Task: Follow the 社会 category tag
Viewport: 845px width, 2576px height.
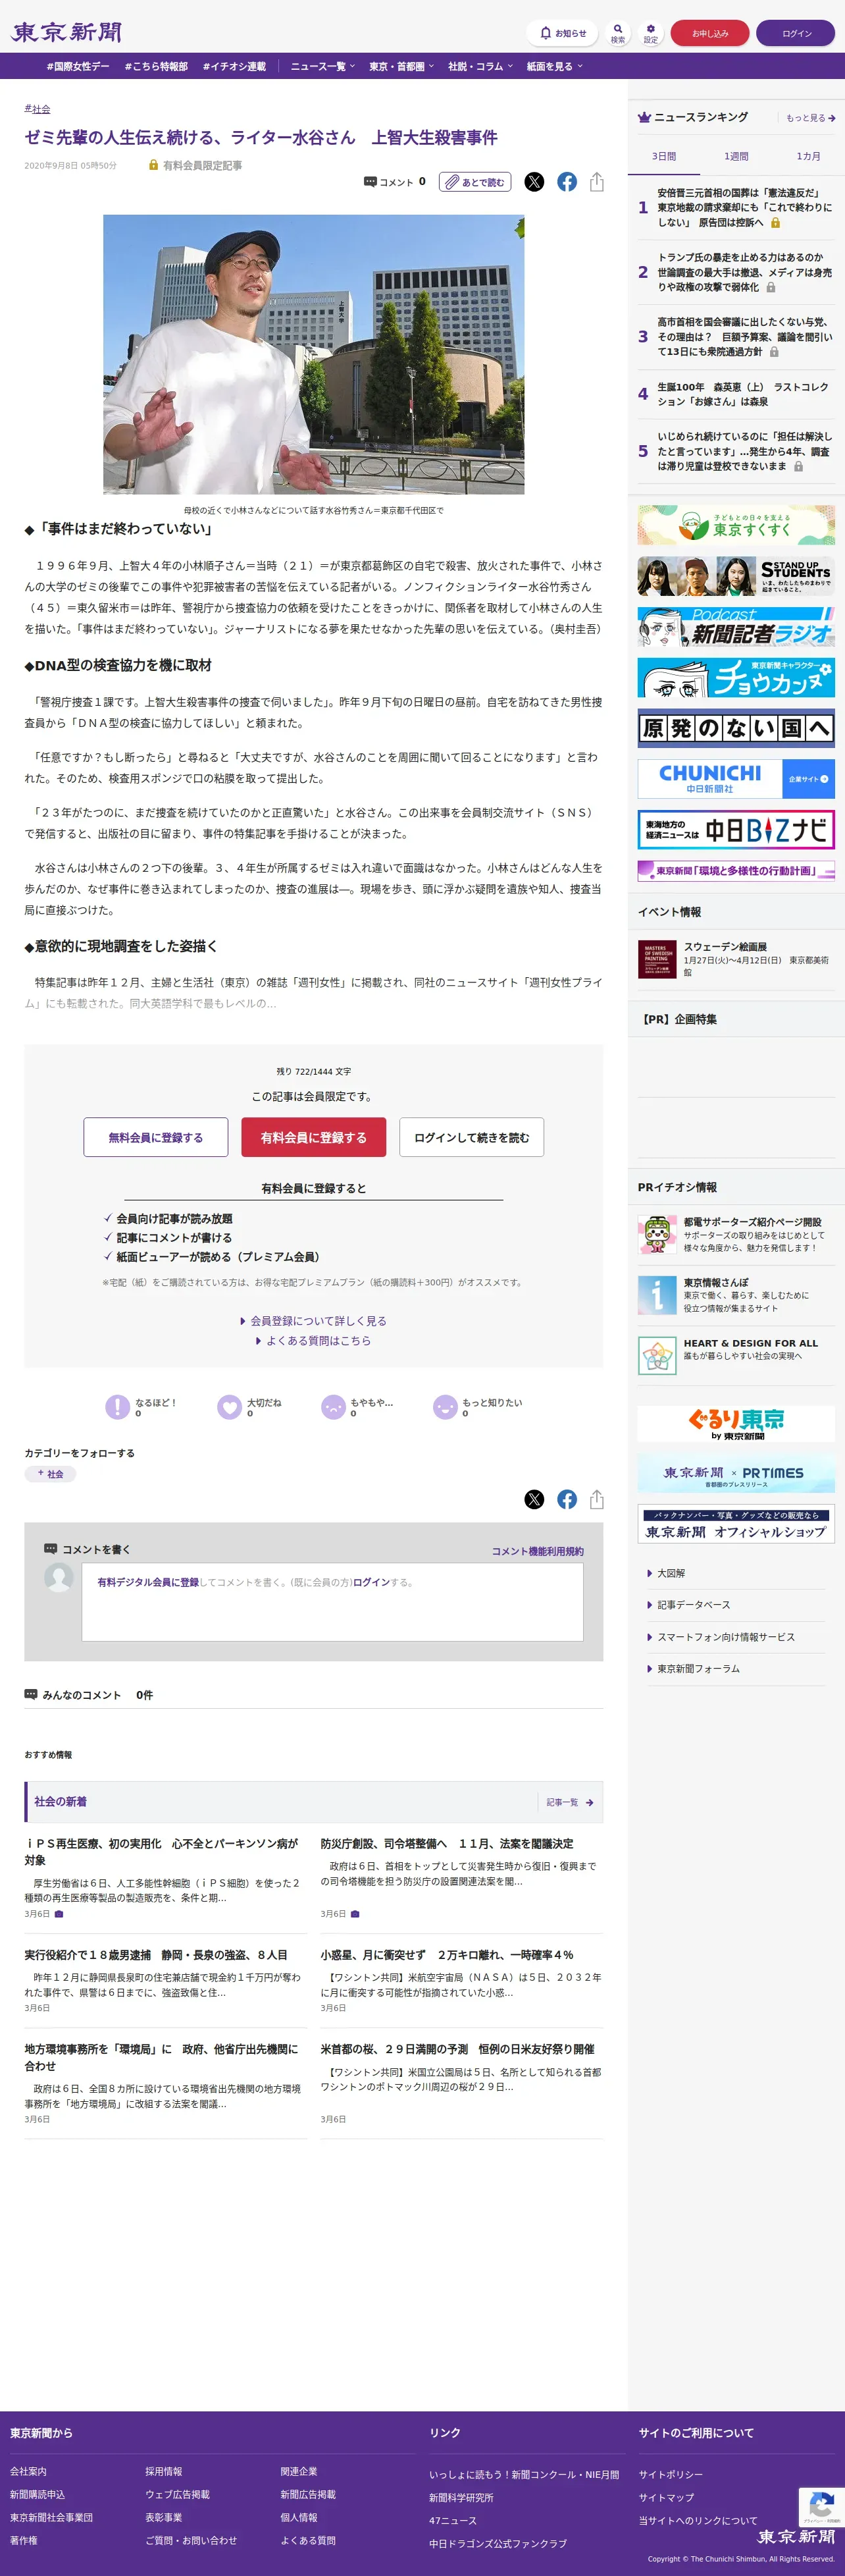Action: [50, 1474]
